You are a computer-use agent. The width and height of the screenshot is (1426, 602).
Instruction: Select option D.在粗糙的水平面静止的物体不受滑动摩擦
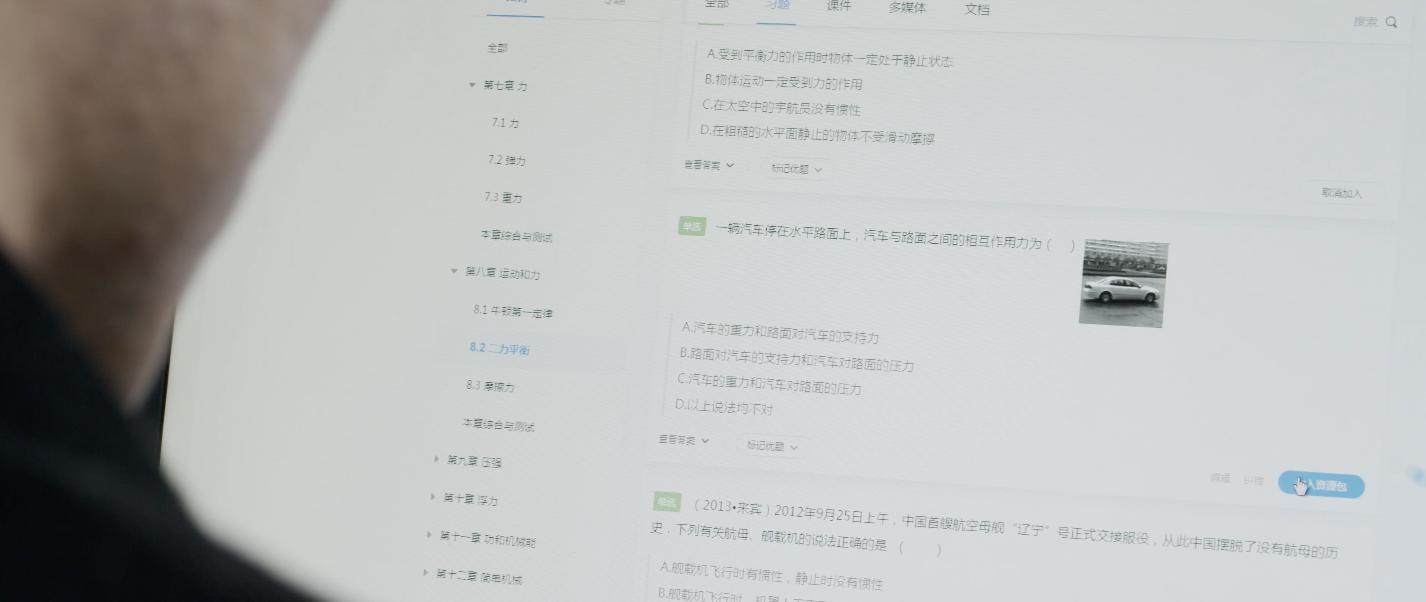(816, 134)
